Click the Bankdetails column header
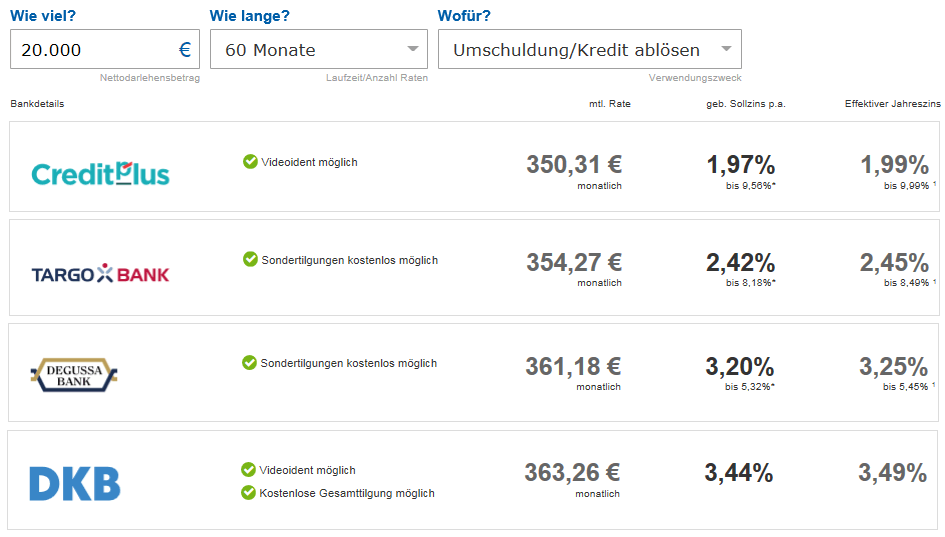This screenshot has height=537, width=945. [x=37, y=104]
